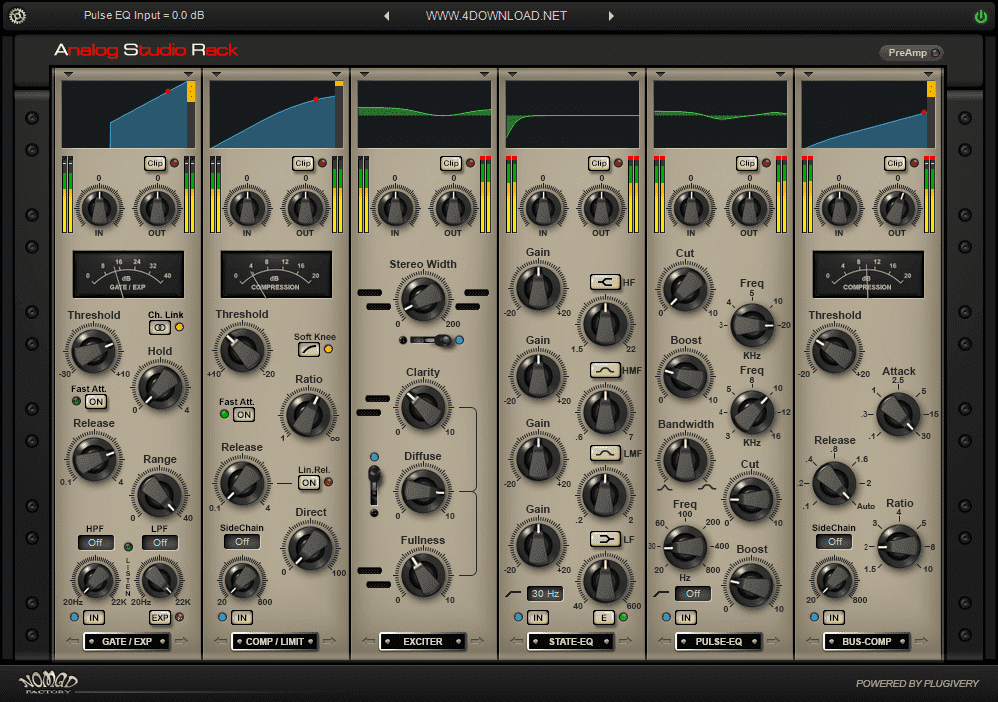Viewport: 998px width, 702px height.
Task: Go to the previous preset arrow
Action: coord(386,16)
